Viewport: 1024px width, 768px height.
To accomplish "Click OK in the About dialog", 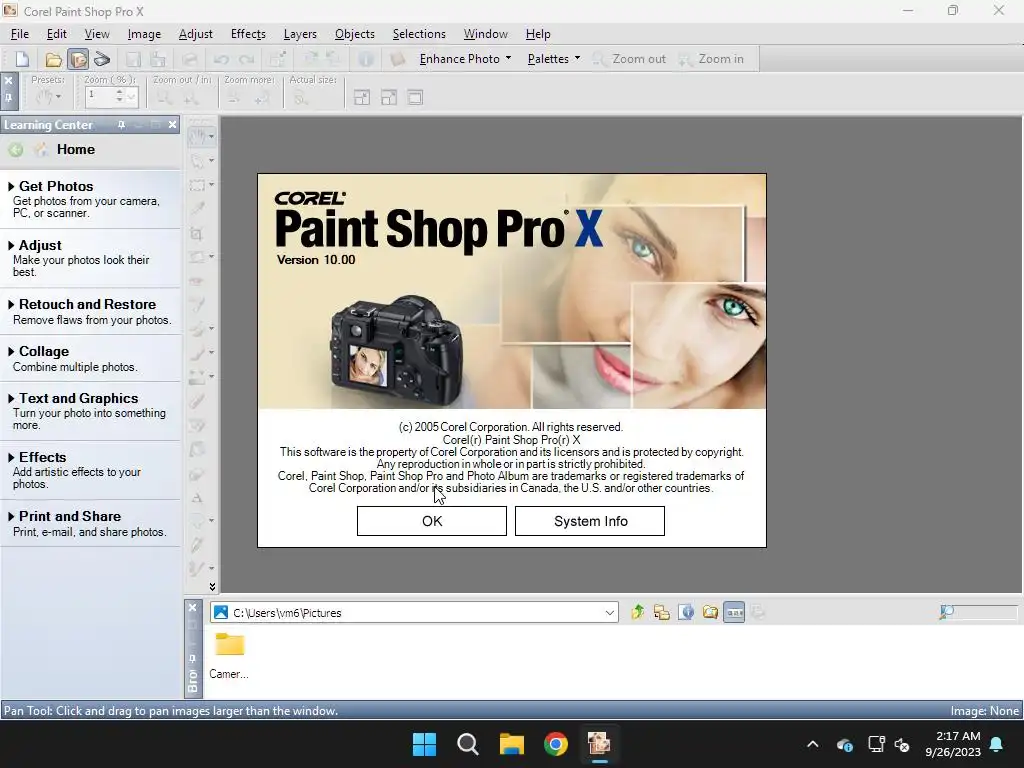I will coord(432,521).
